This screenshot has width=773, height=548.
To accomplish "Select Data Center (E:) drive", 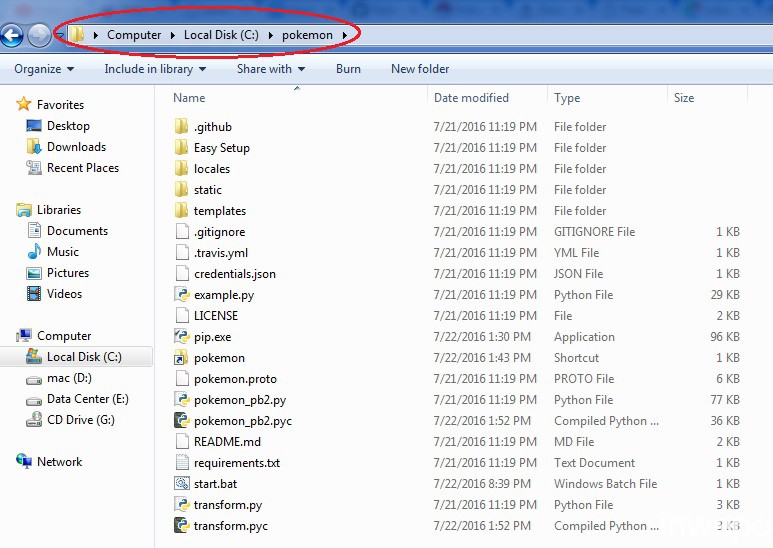I will click(88, 399).
